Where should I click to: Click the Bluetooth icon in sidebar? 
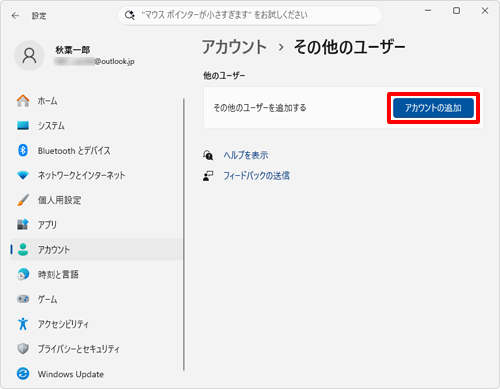point(23,150)
